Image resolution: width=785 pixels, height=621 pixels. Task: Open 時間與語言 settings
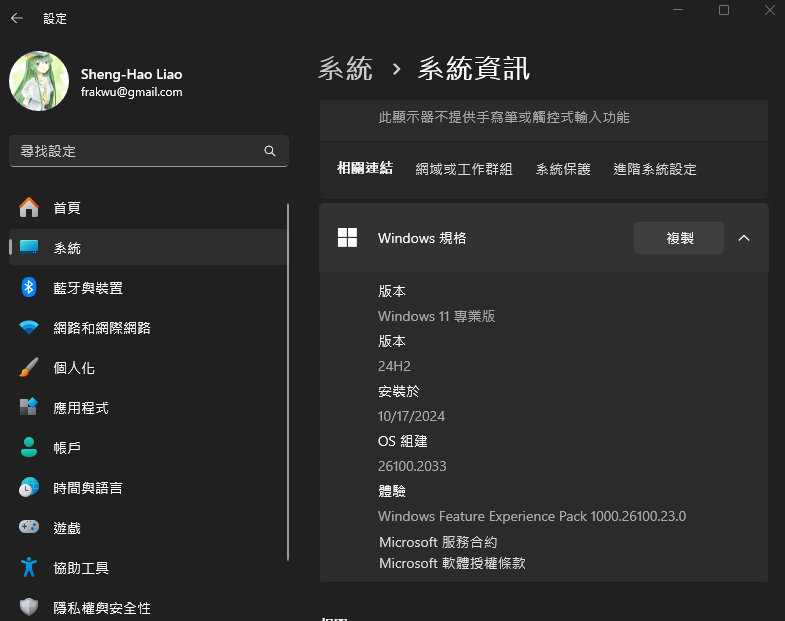click(149, 488)
